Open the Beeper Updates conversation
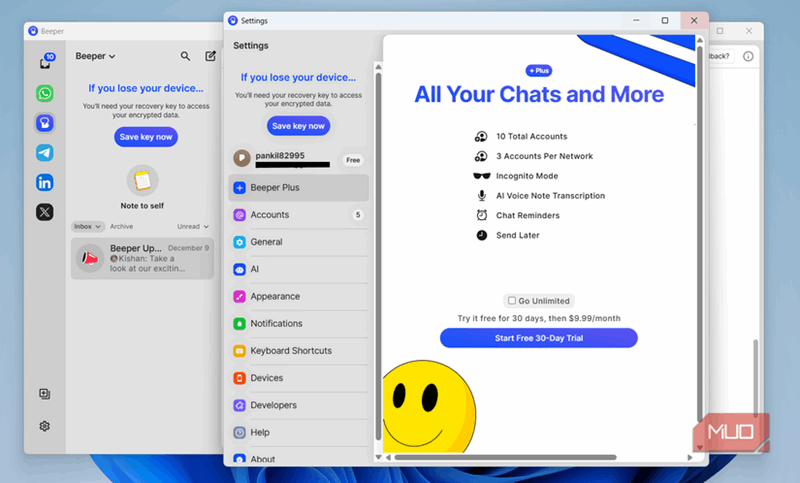The width and height of the screenshot is (800, 483). tap(142, 258)
